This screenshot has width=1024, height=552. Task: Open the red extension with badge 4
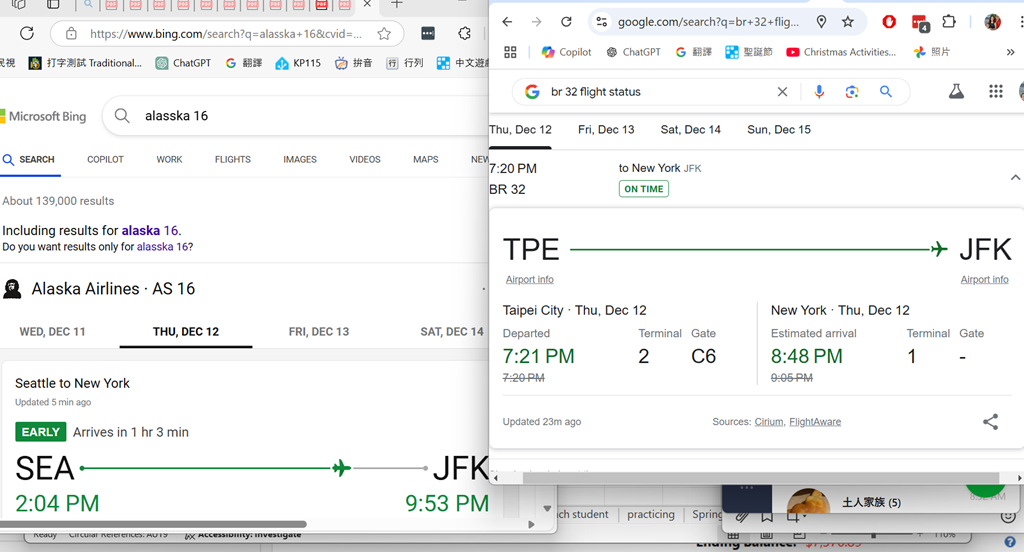click(920, 24)
